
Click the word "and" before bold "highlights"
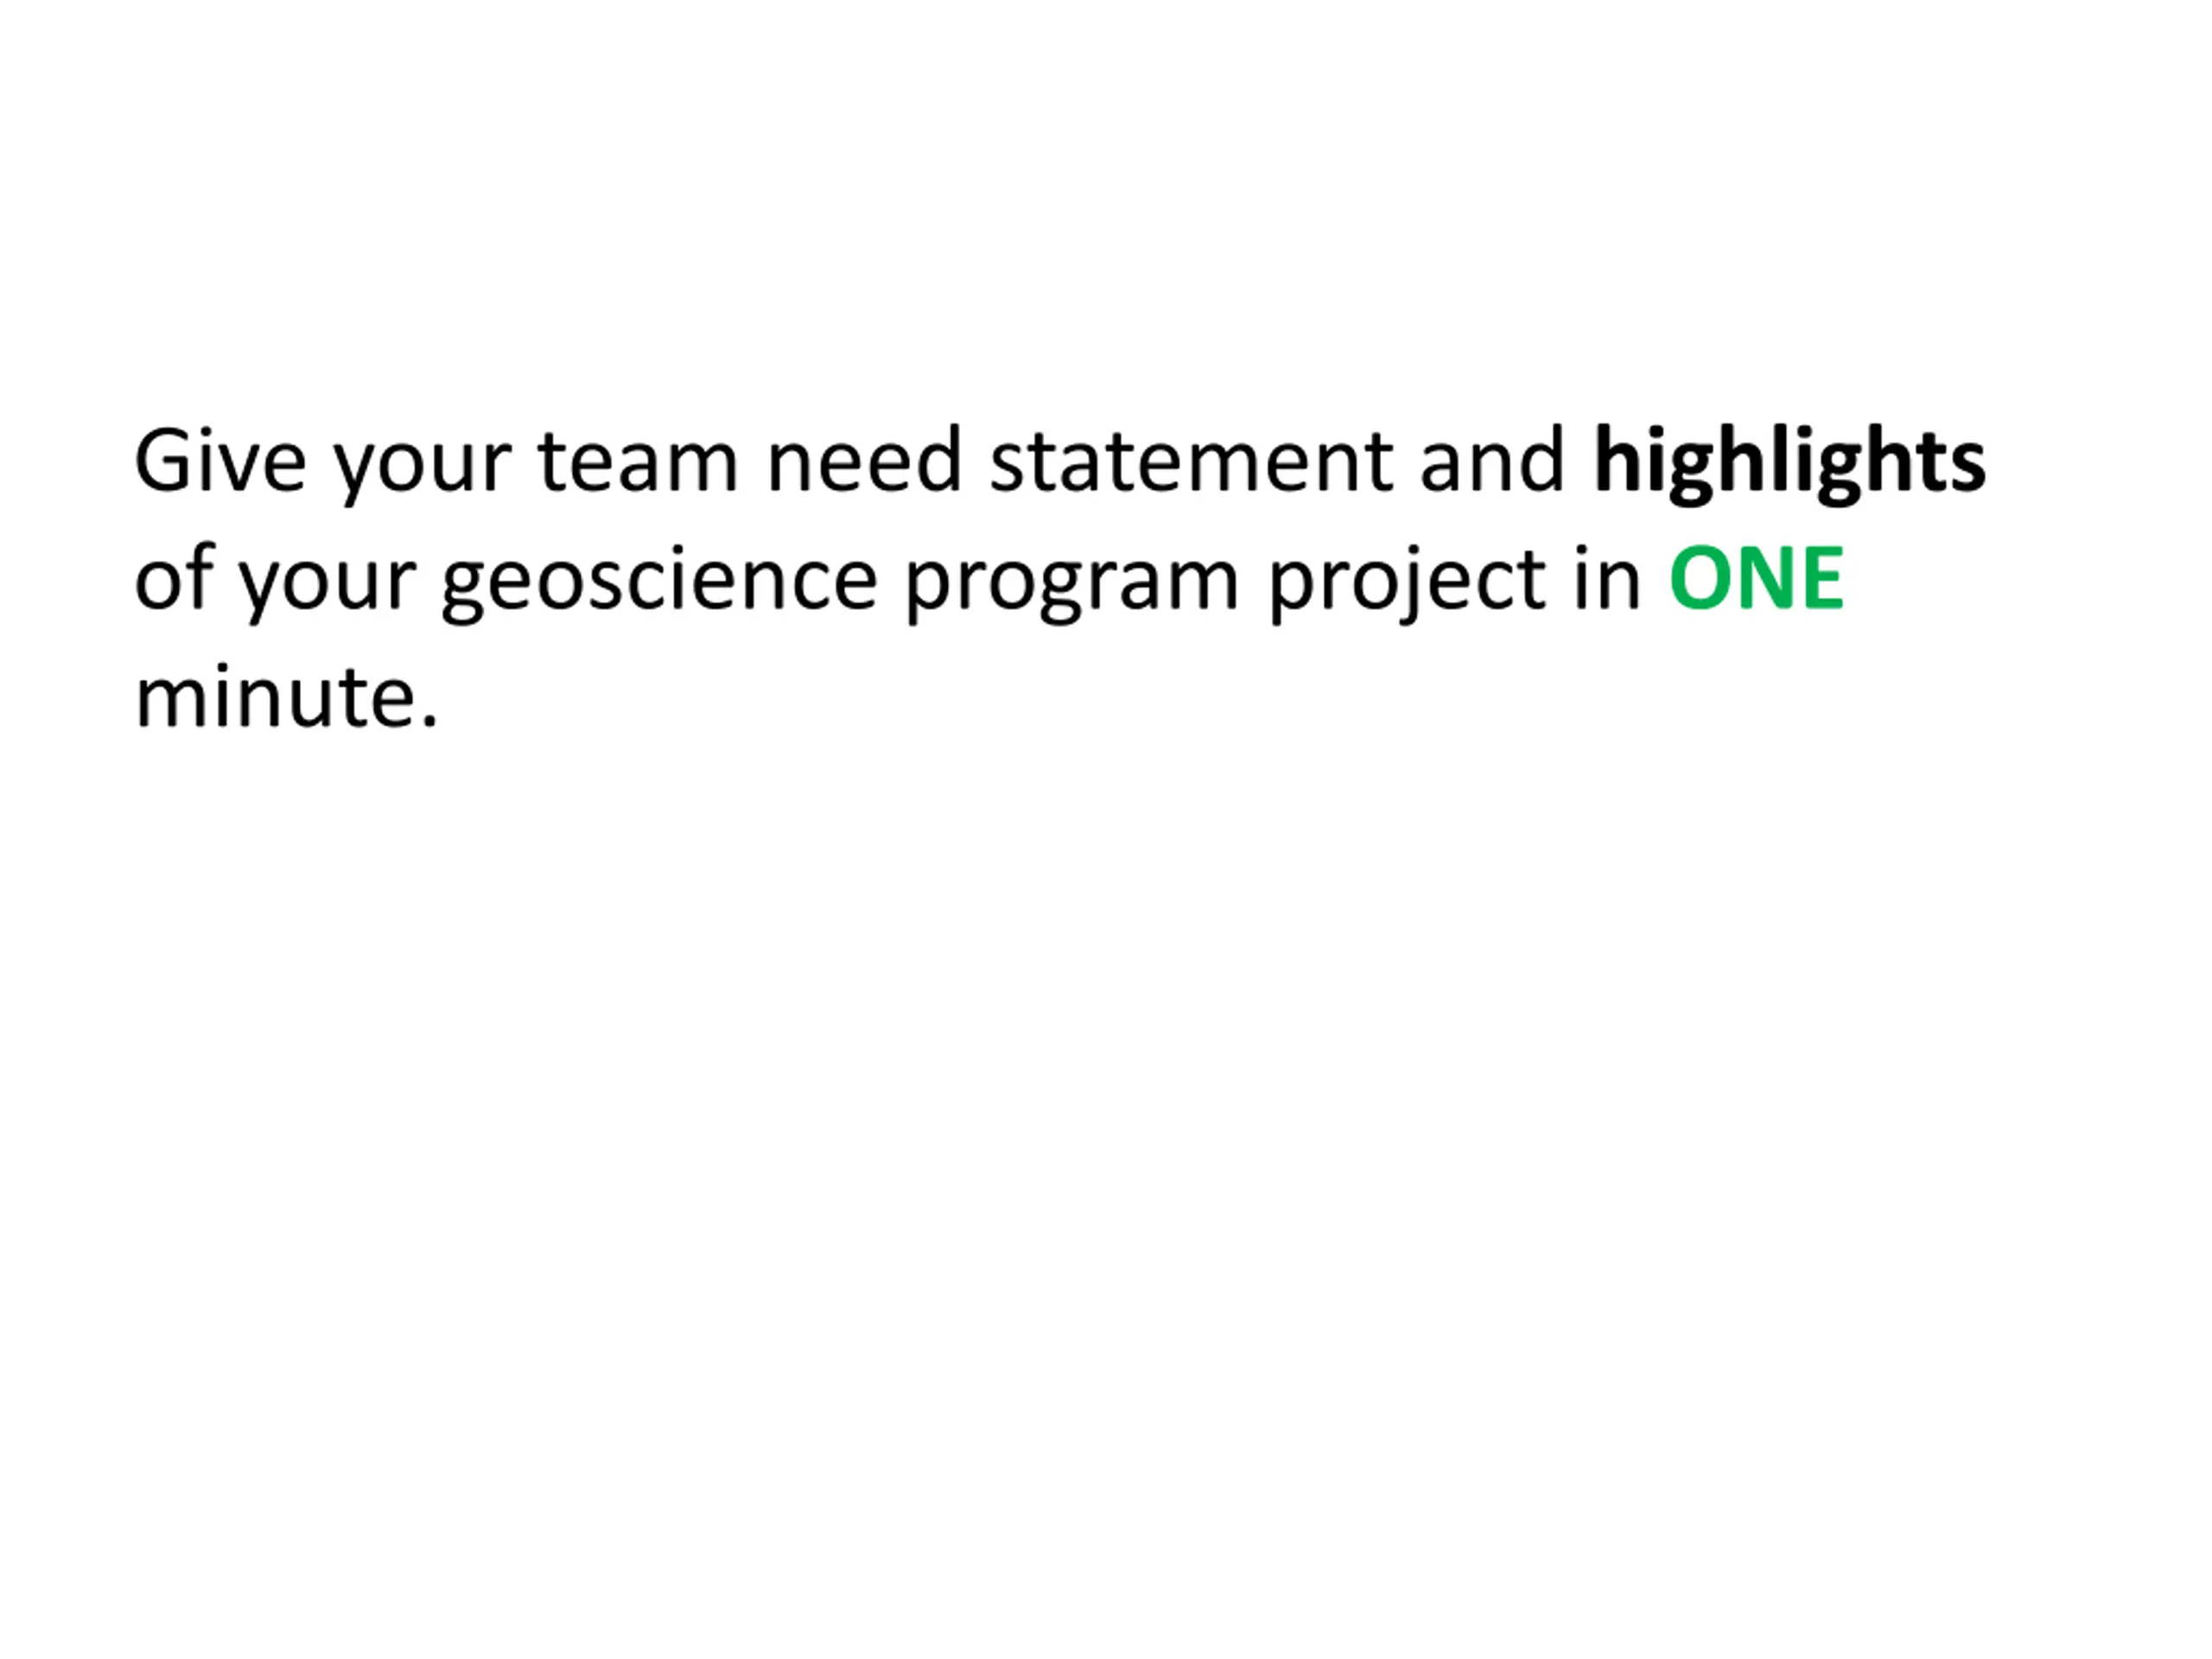click(1491, 461)
